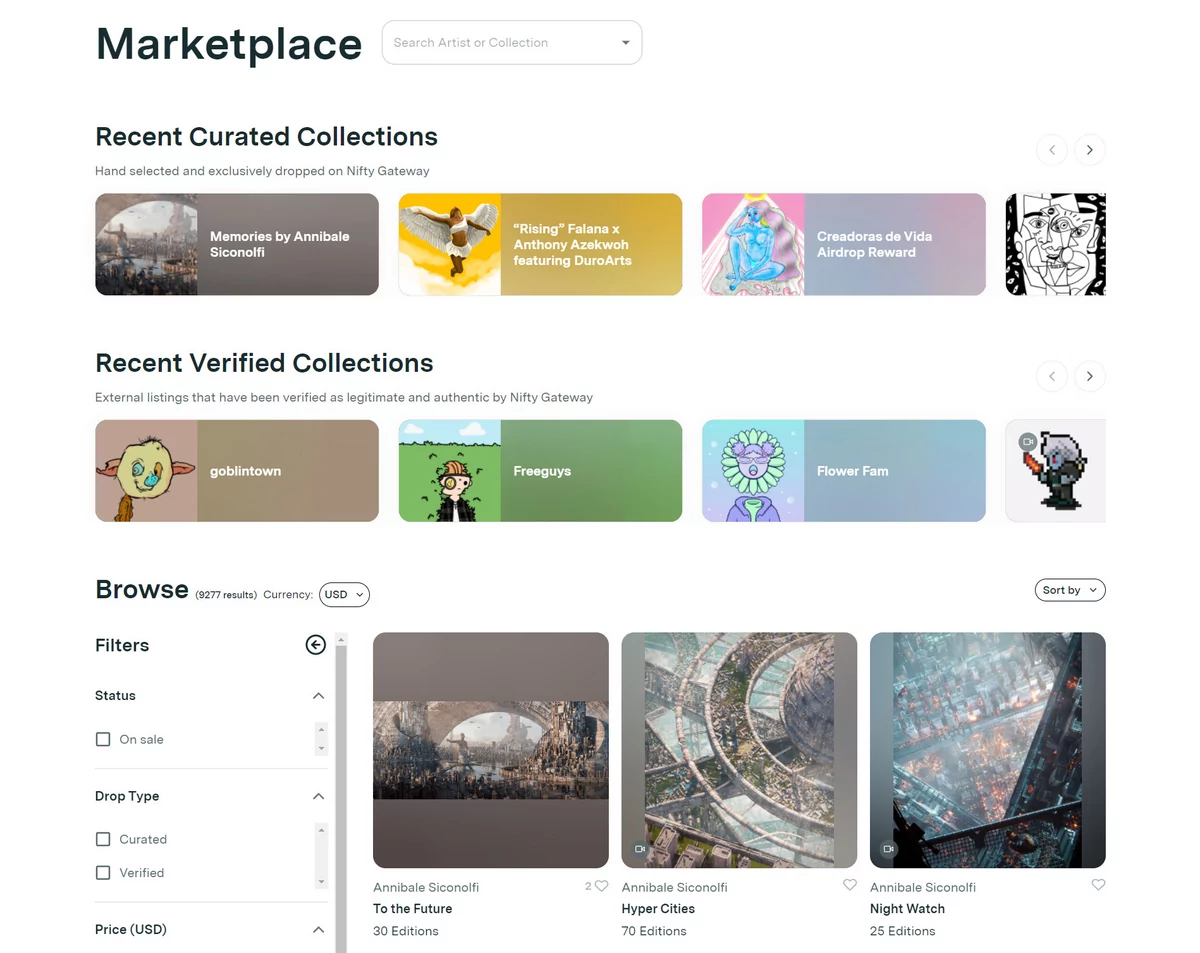
Task: Go to next Recent Curated Collections
Action: tap(1090, 150)
